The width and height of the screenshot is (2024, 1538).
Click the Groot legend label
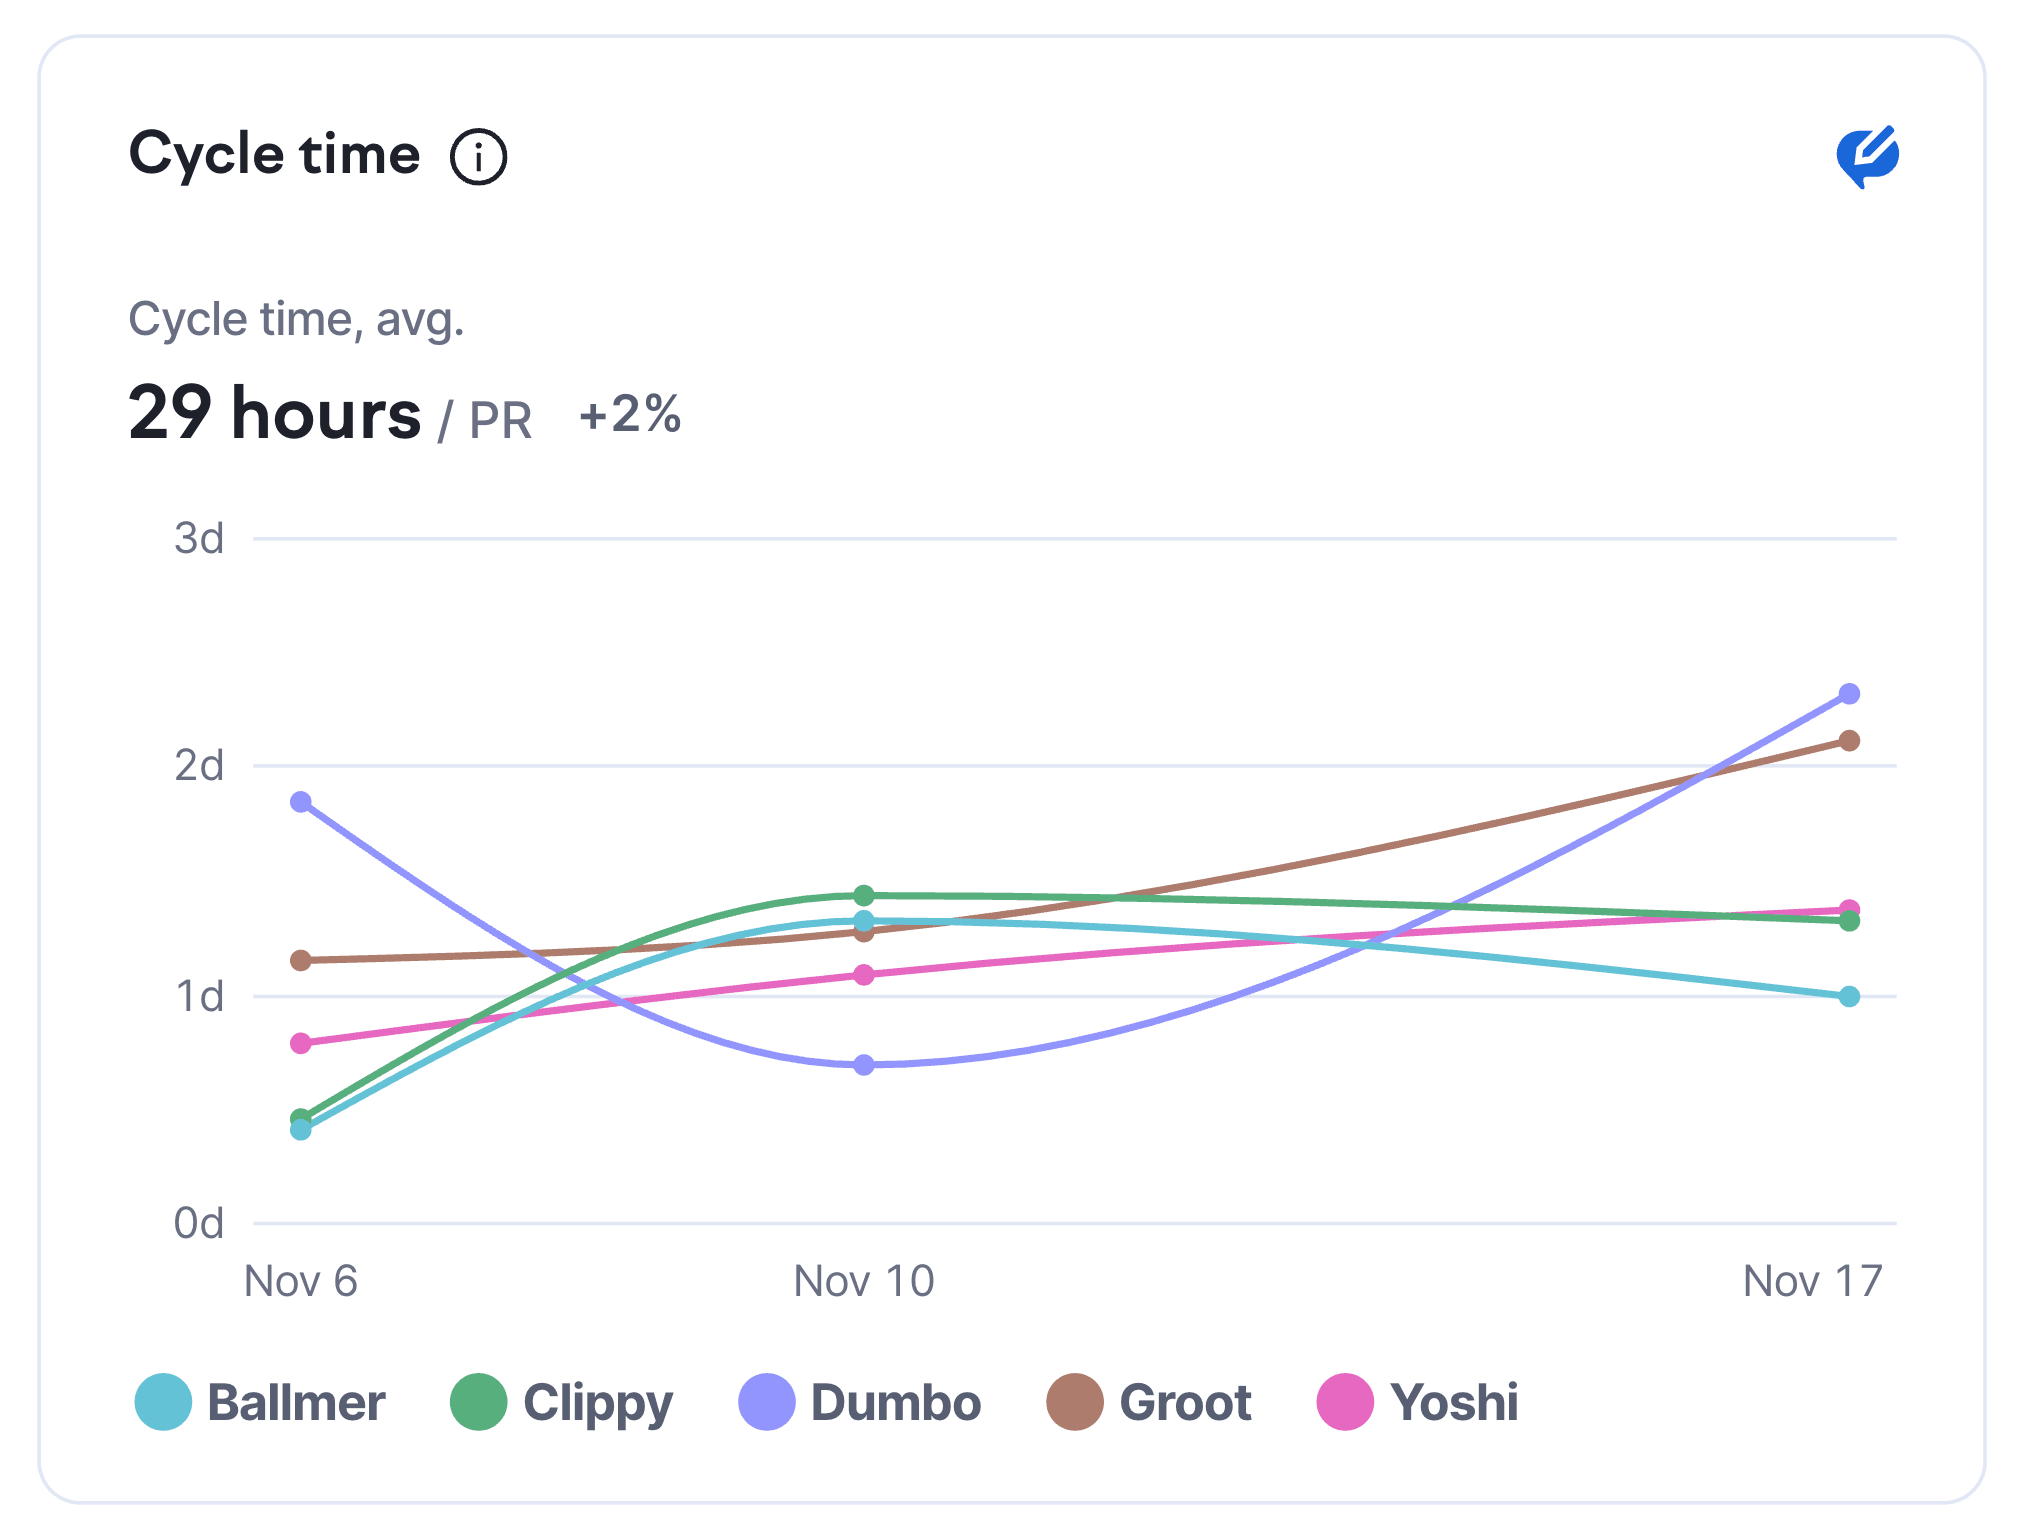(1185, 1402)
